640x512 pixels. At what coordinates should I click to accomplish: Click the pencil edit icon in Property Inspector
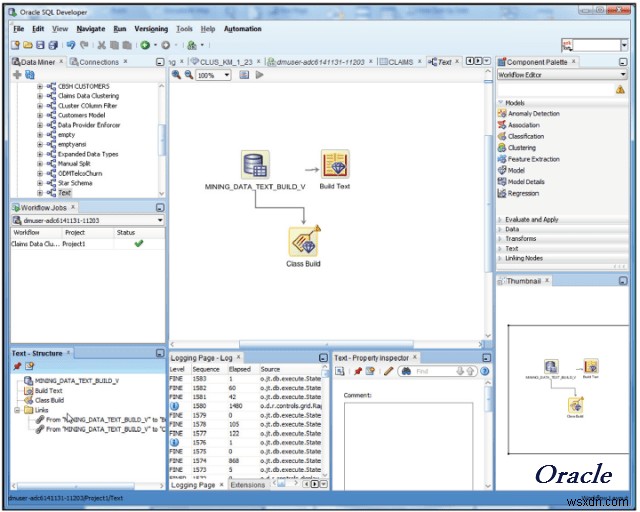coord(388,371)
